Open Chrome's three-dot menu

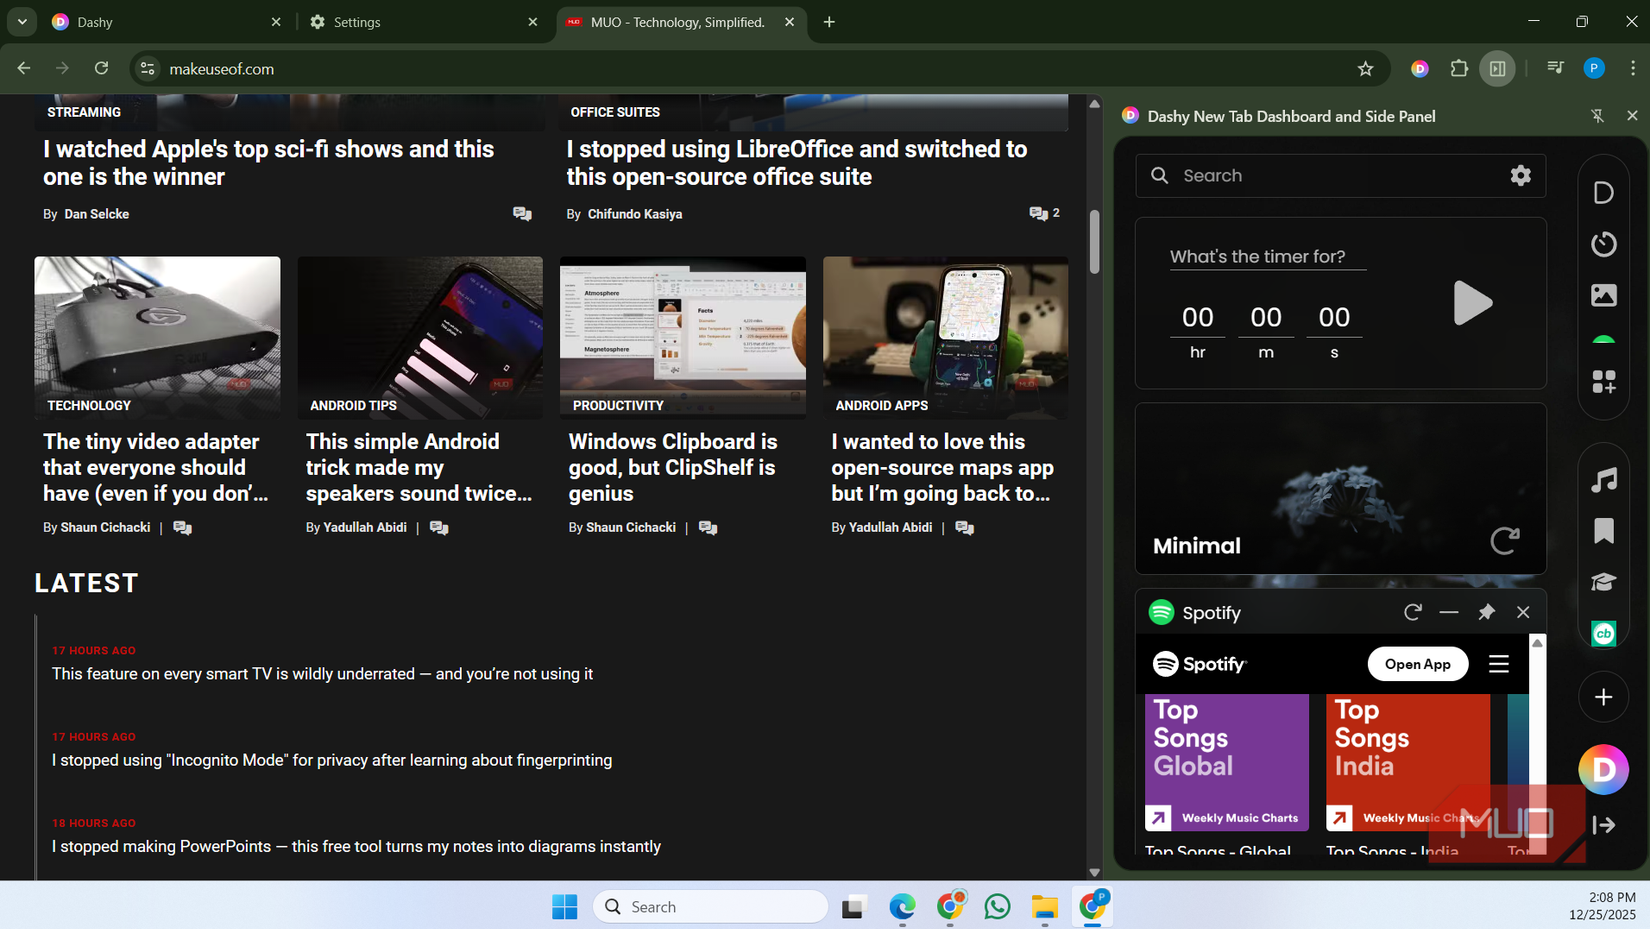pyautogui.click(x=1632, y=68)
